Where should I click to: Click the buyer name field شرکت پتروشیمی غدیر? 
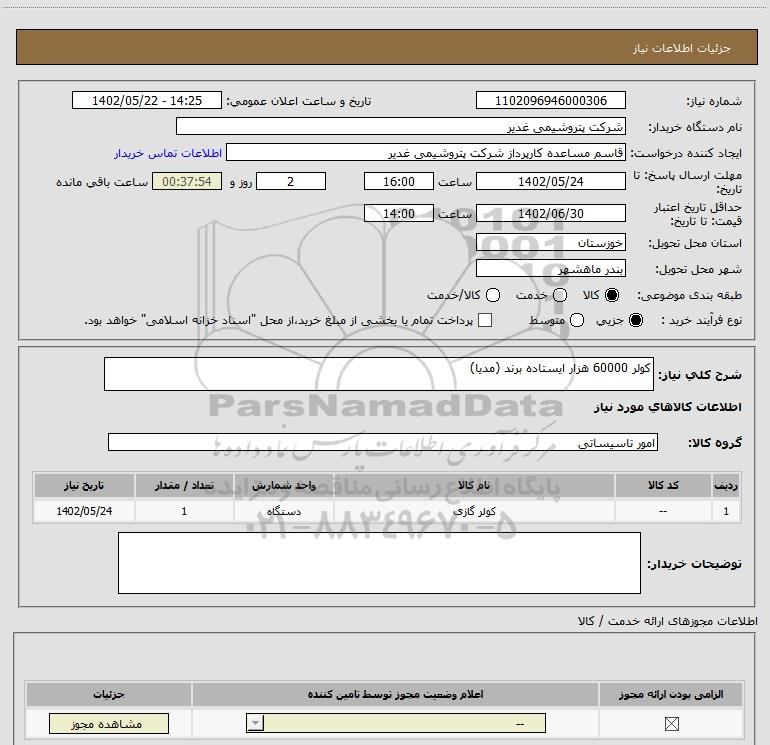[401, 126]
